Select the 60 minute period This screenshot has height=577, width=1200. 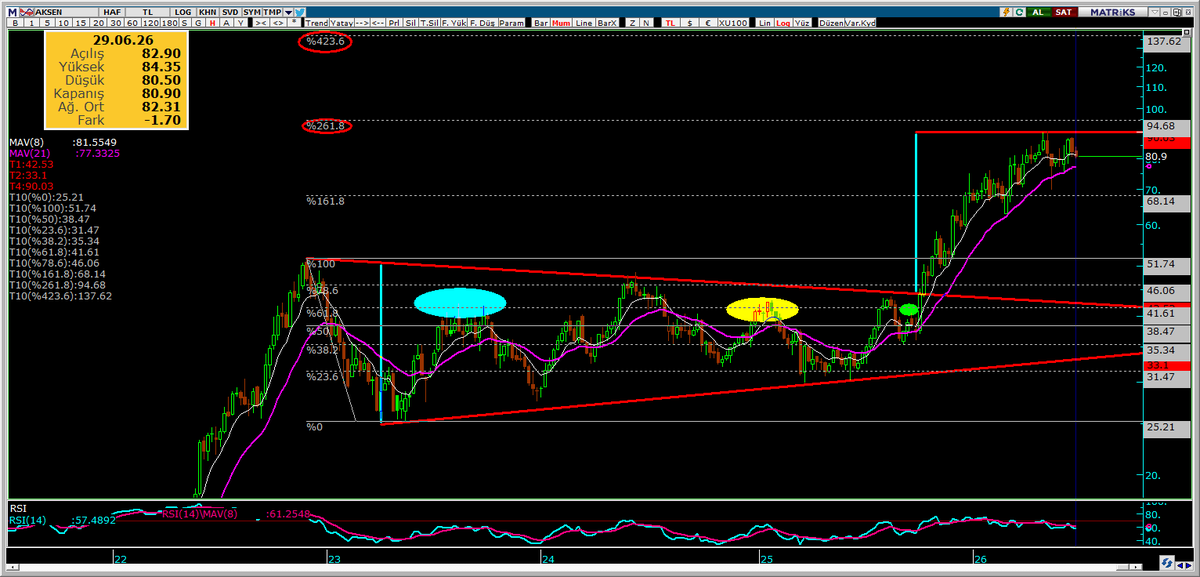(x=133, y=23)
